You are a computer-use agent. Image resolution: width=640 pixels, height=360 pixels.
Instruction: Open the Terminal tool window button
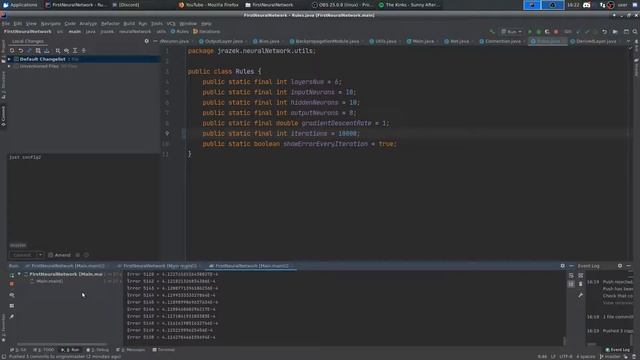tap(163, 350)
